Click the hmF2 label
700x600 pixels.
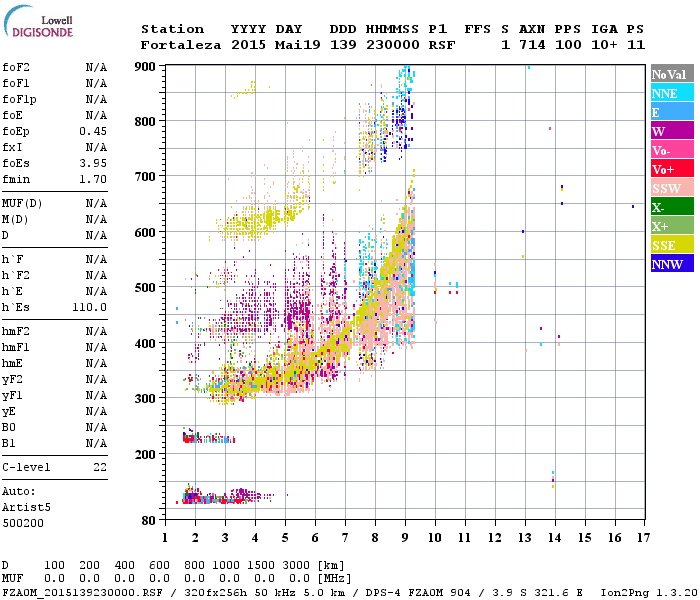tap(16, 331)
